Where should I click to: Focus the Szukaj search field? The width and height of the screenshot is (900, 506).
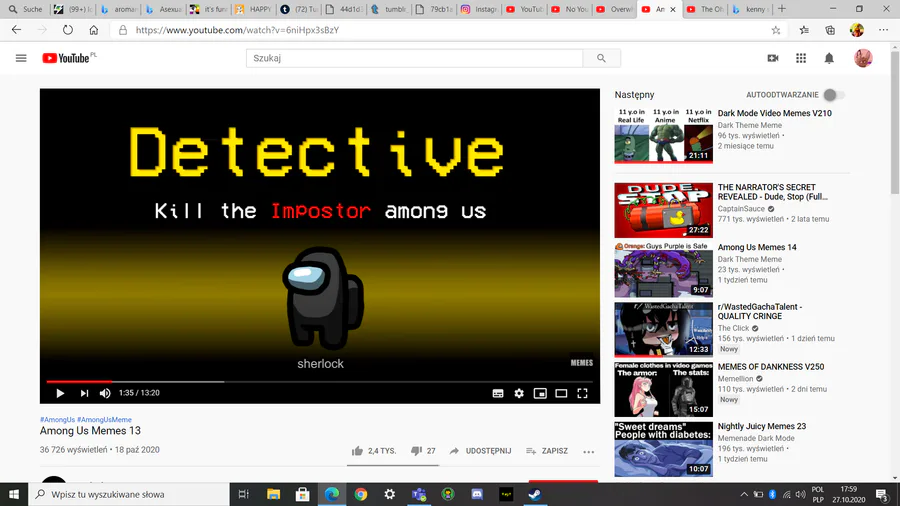coord(414,58)
